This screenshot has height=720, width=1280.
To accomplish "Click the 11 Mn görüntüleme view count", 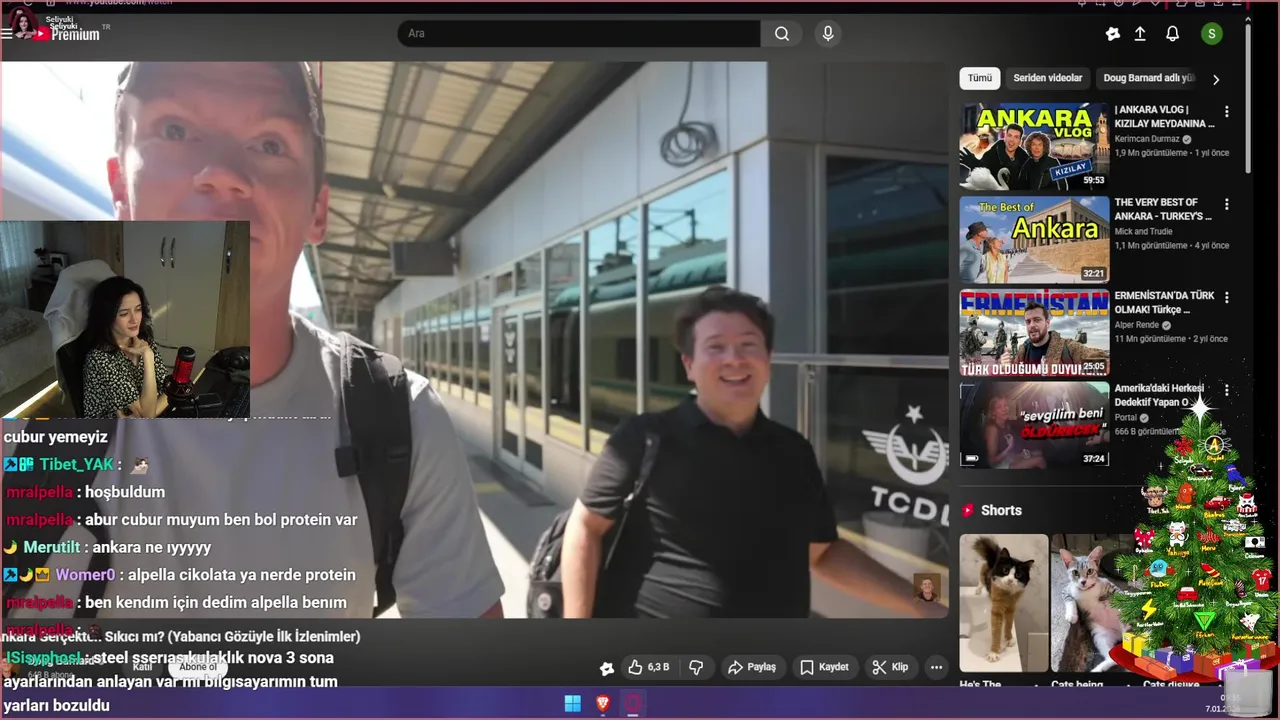I will [1152, 339].
